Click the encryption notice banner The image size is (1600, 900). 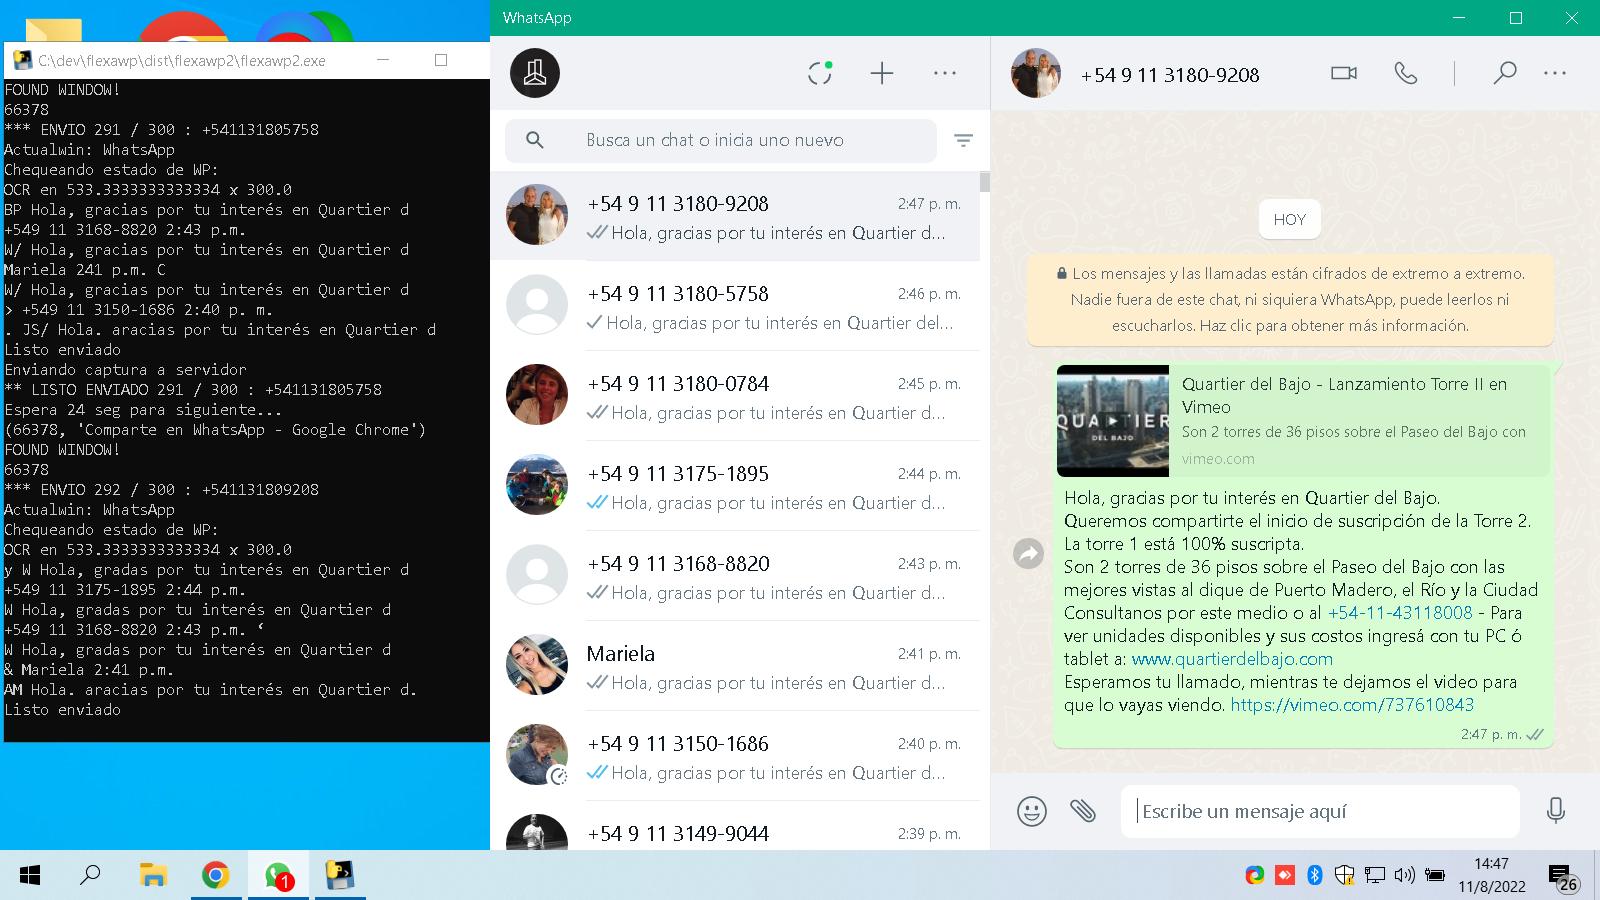pos(1290,299)
